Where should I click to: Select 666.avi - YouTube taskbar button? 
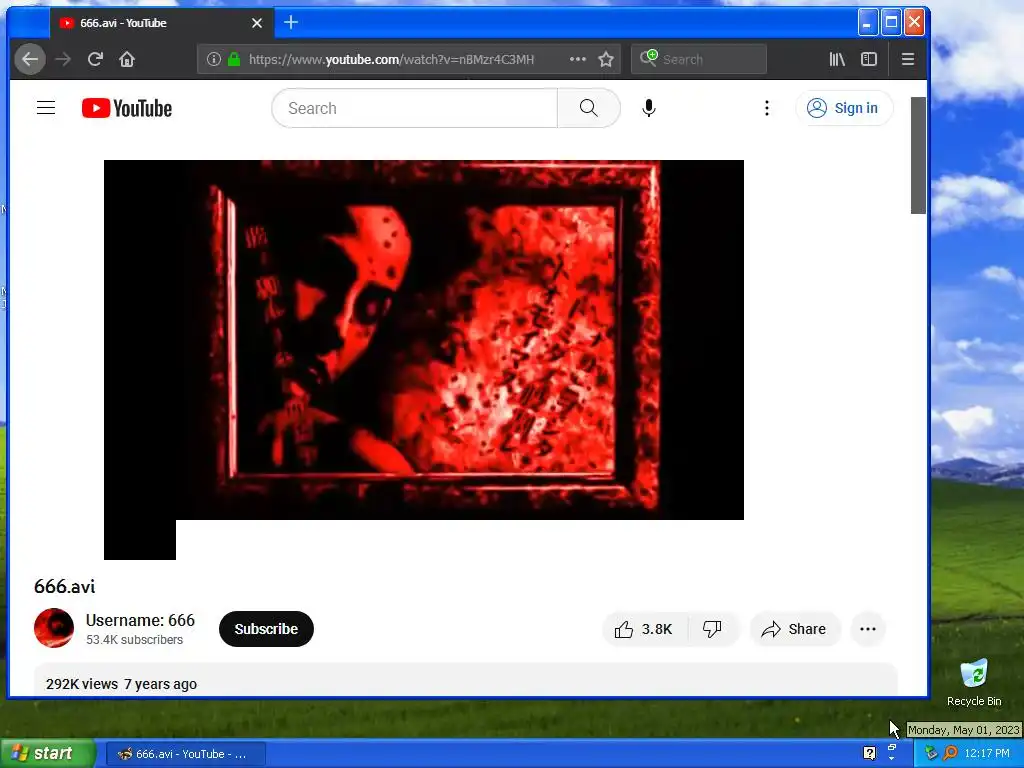pyautogui.click(x=186, y=754)
